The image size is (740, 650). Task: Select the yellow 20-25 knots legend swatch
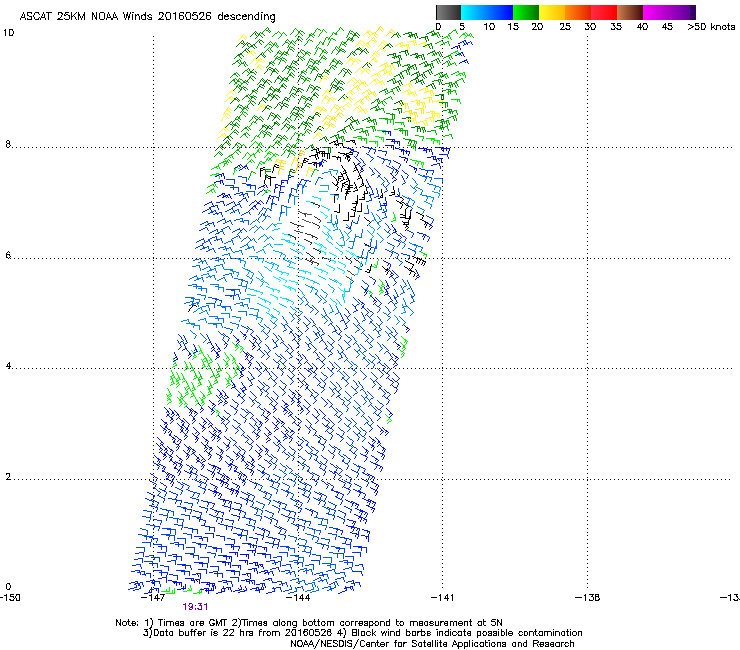(x=553, y=12)
